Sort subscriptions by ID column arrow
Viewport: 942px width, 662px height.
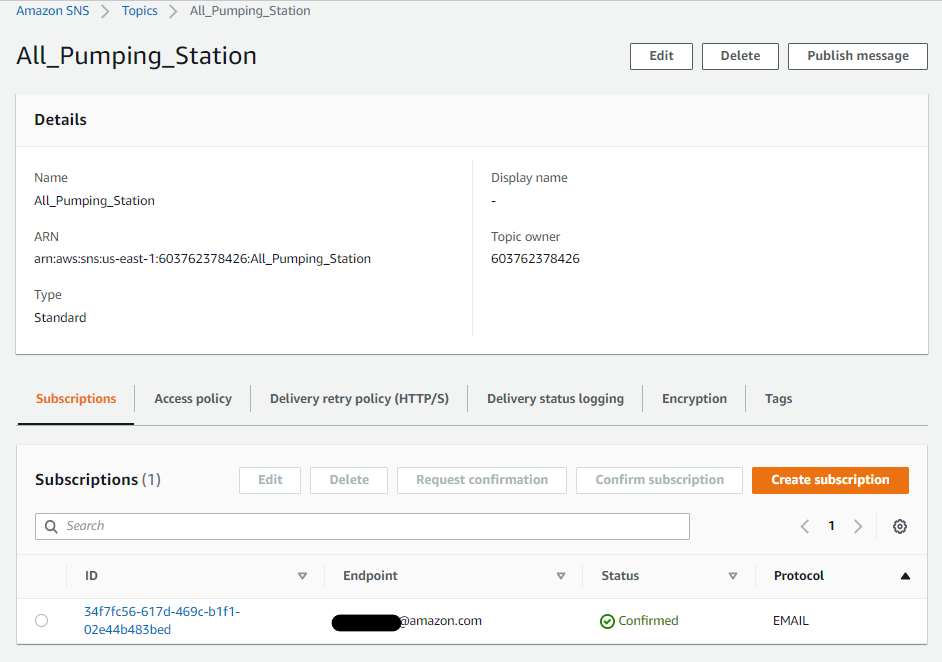302,575
